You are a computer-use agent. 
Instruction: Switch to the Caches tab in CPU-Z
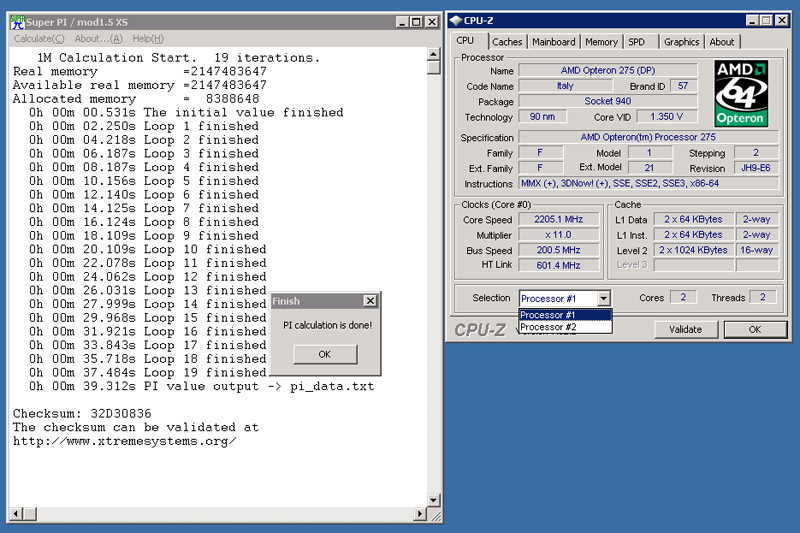click(x=507, y=42)
